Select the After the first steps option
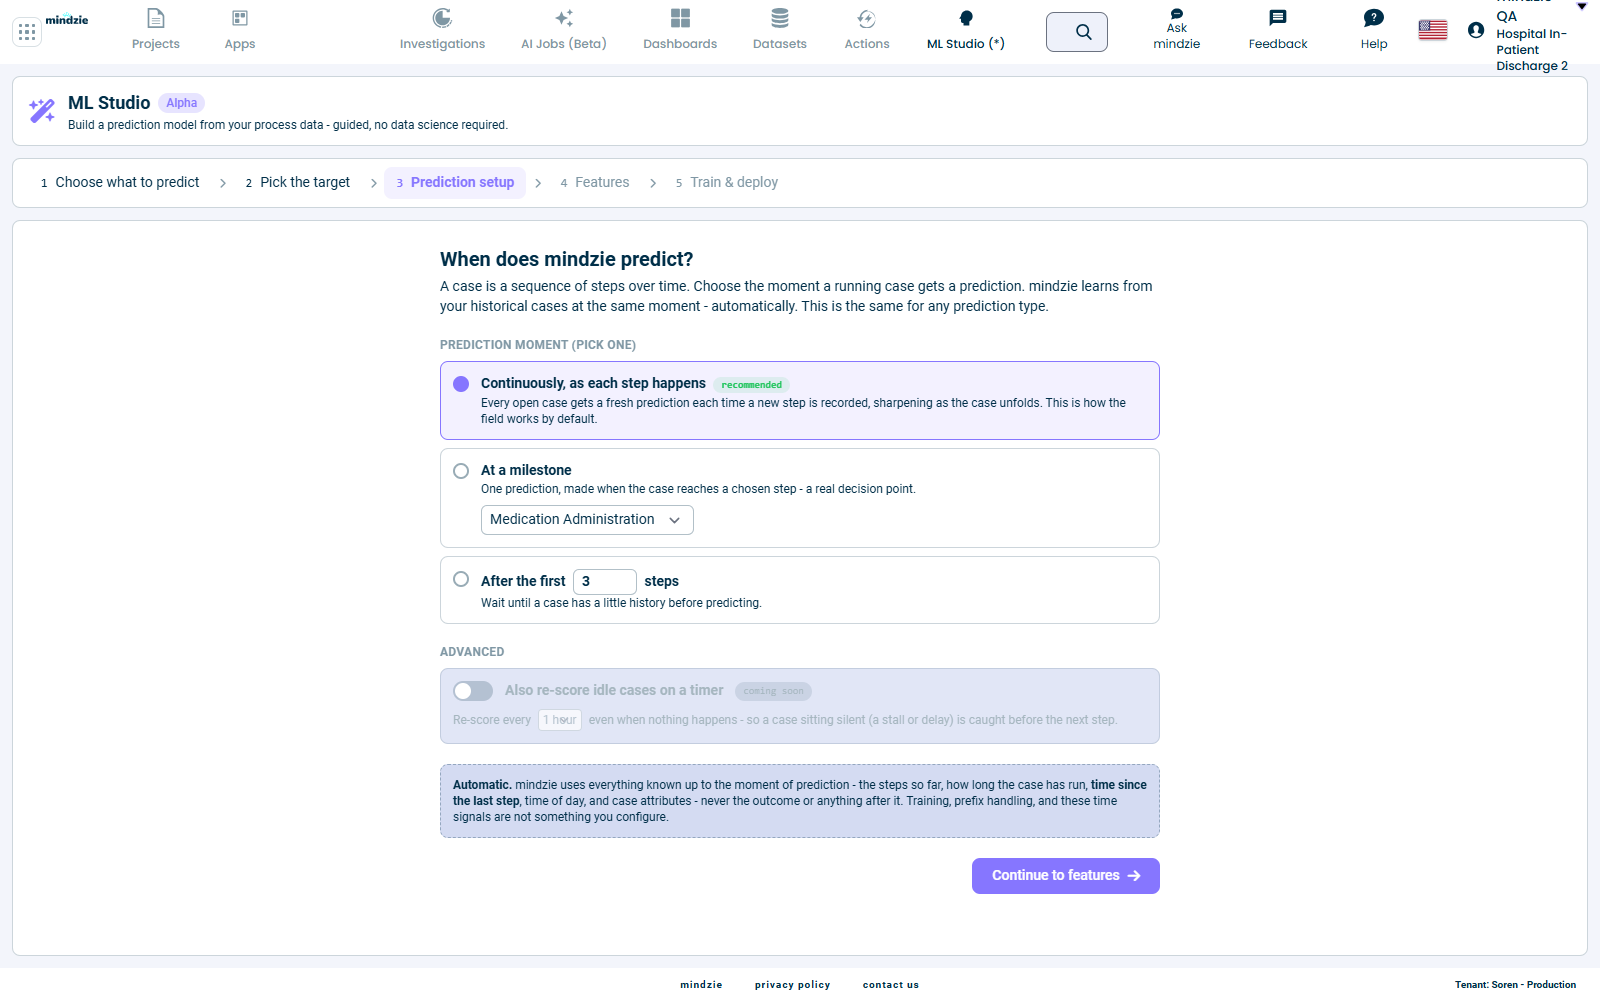 pos(461,579)
